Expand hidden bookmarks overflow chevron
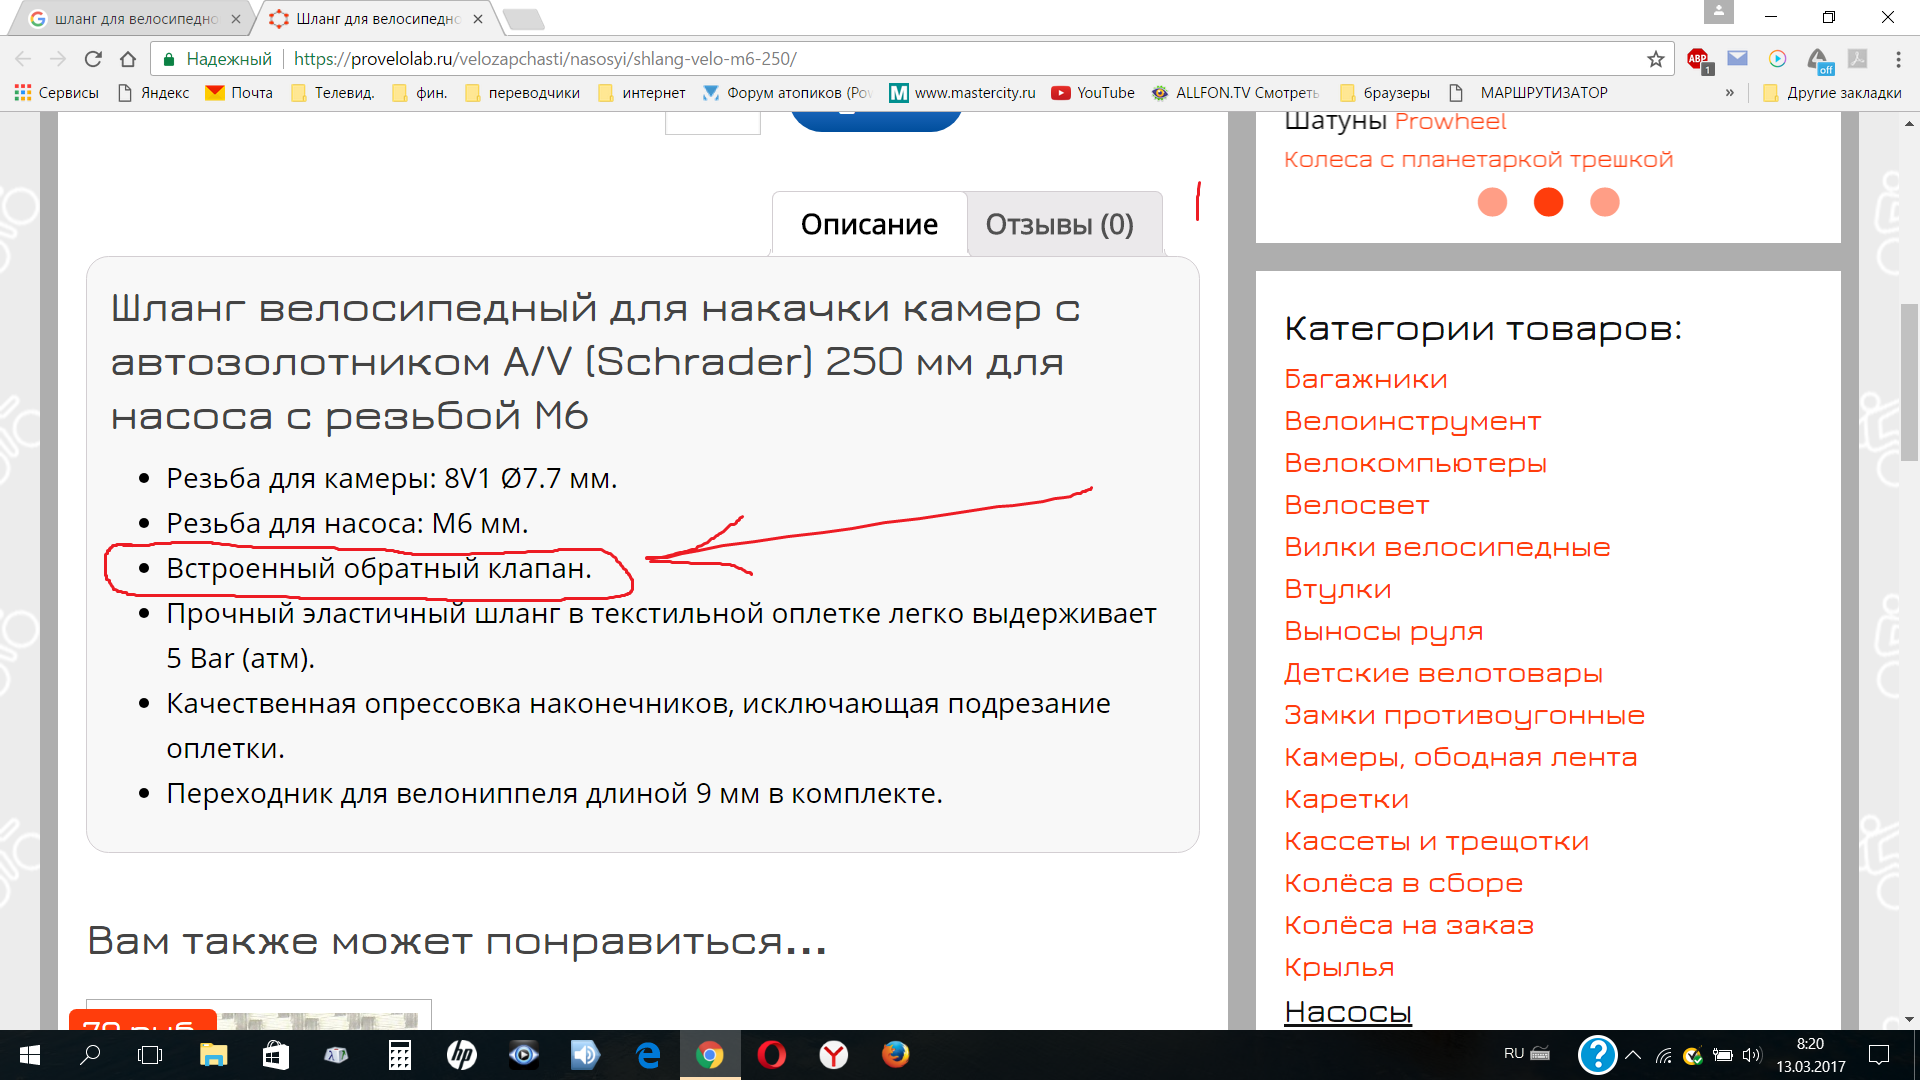Image resolution: width=1920 pixels, height=1080 pixels. (x=1730, y=93)
